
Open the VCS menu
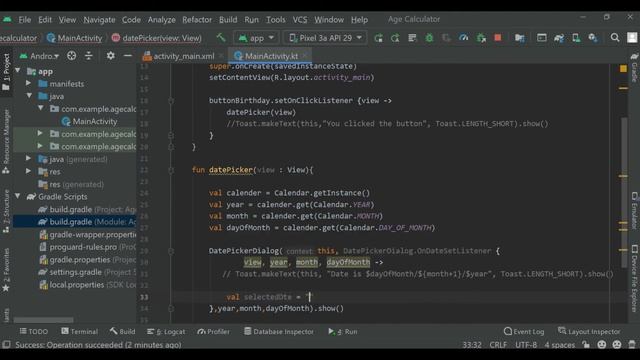click(300, 20)
